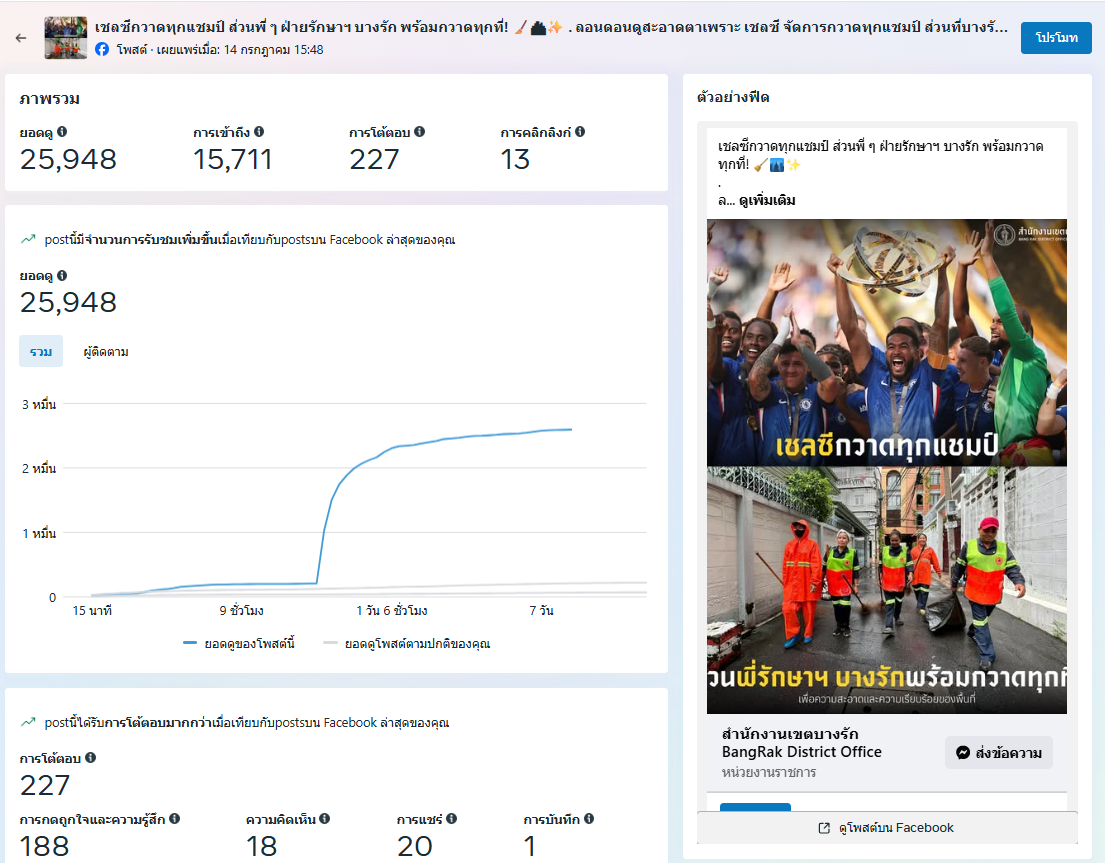Screen dimensions: 1105x863
Task: Click the Facebook logo icon beside โพสต์
Action: click(x=102, y=49)
